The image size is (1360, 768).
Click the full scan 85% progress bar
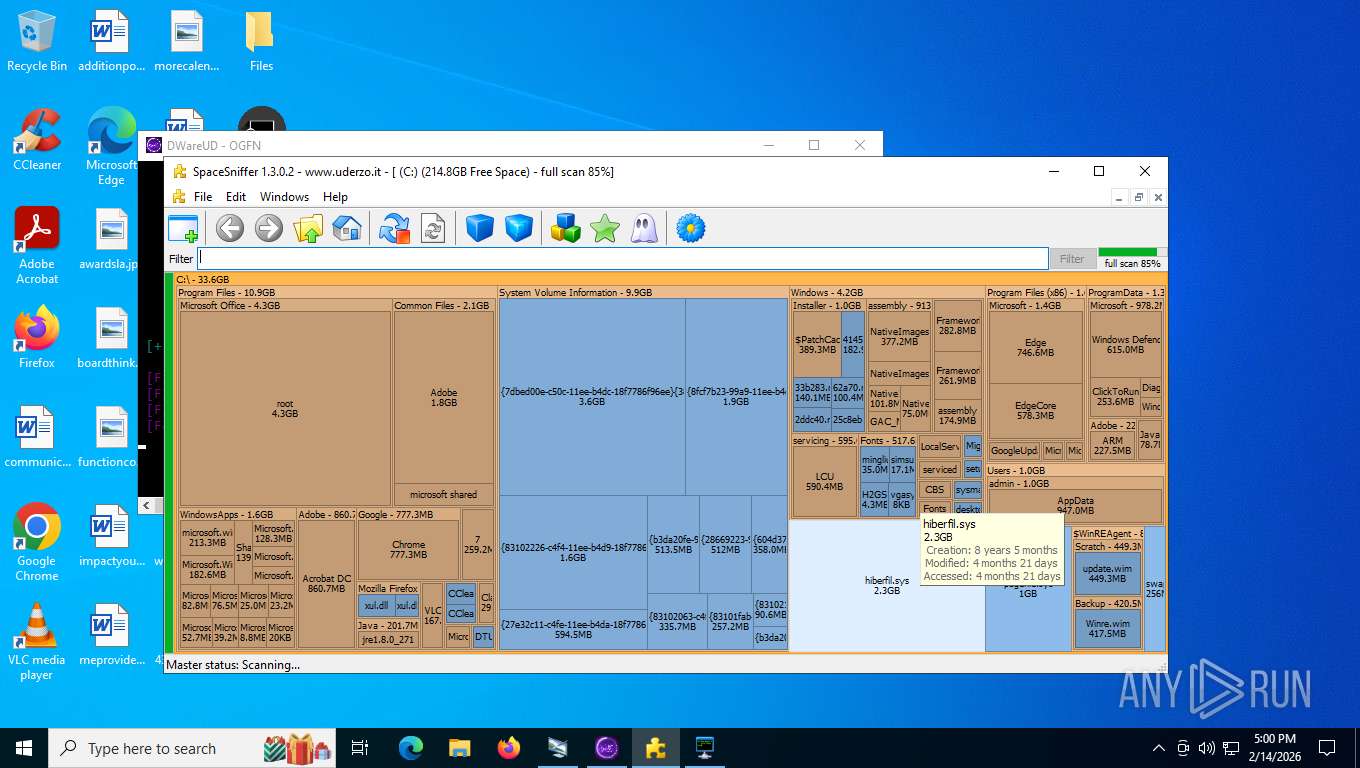click(1132, 258)
